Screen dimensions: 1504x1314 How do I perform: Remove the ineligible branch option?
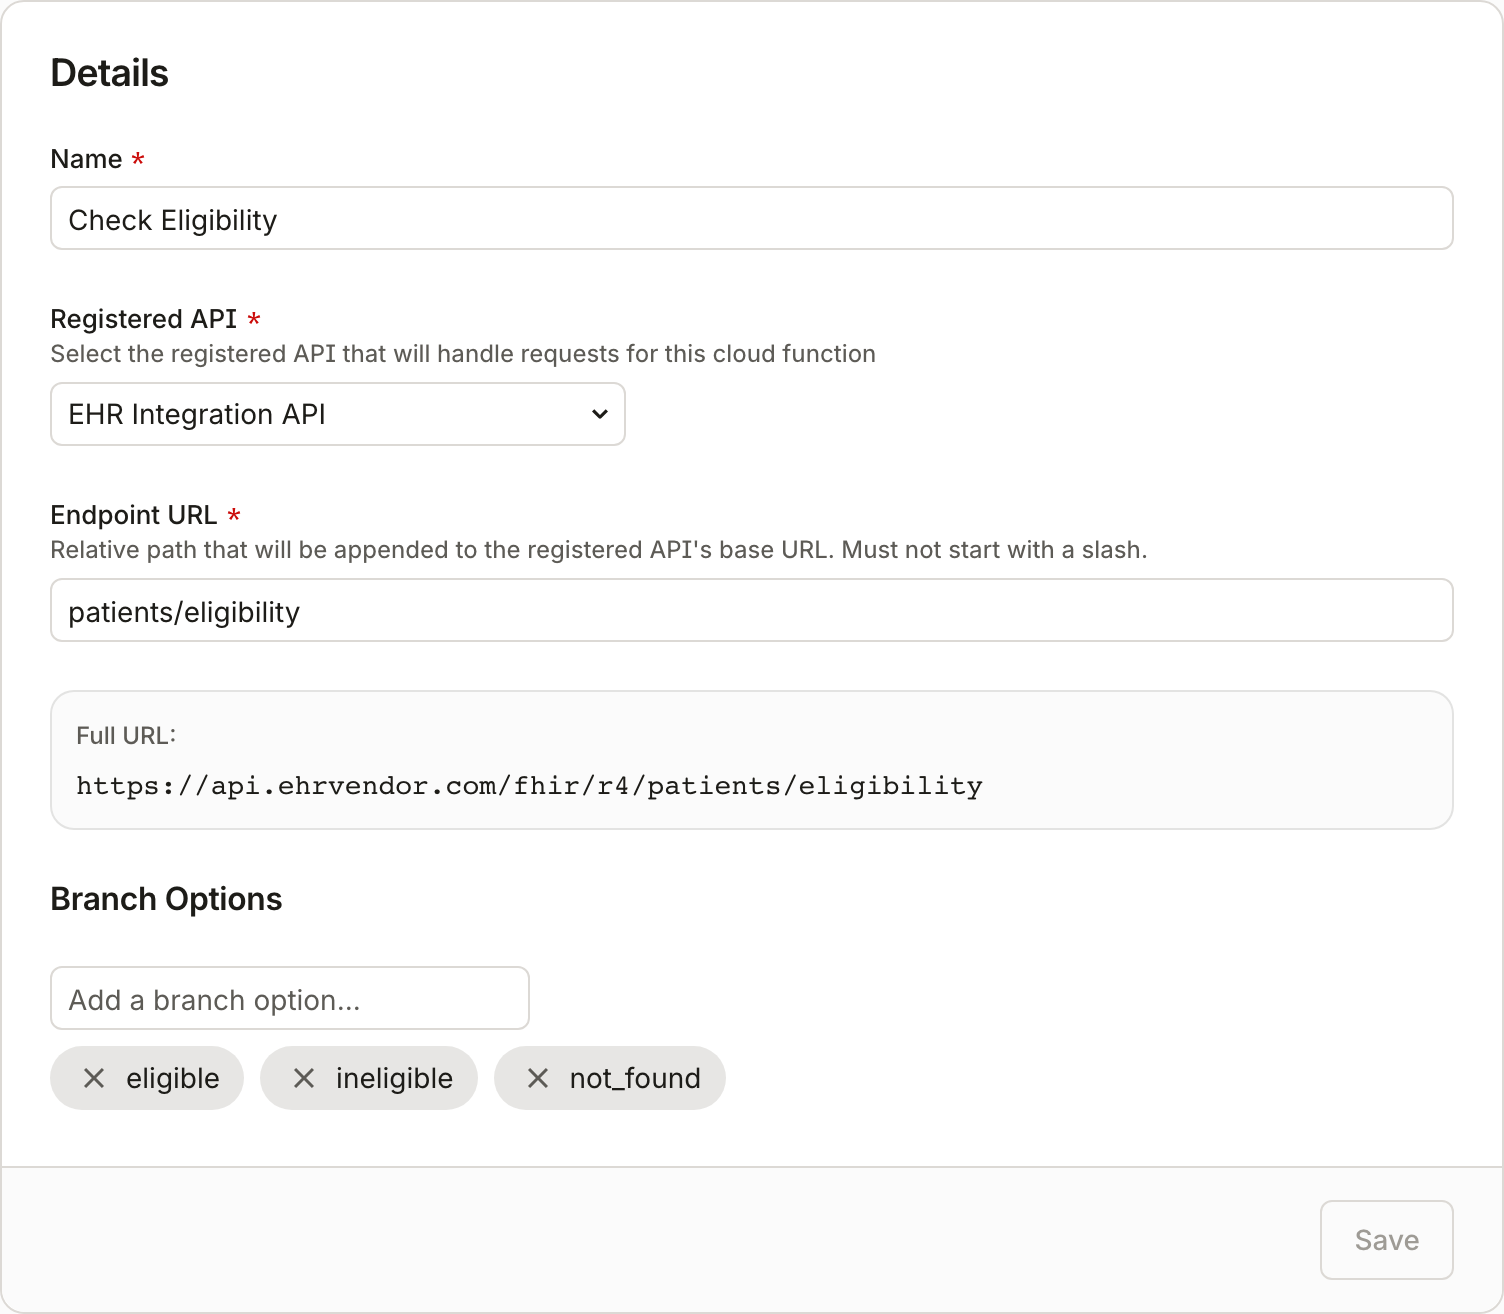(304, 1078)
